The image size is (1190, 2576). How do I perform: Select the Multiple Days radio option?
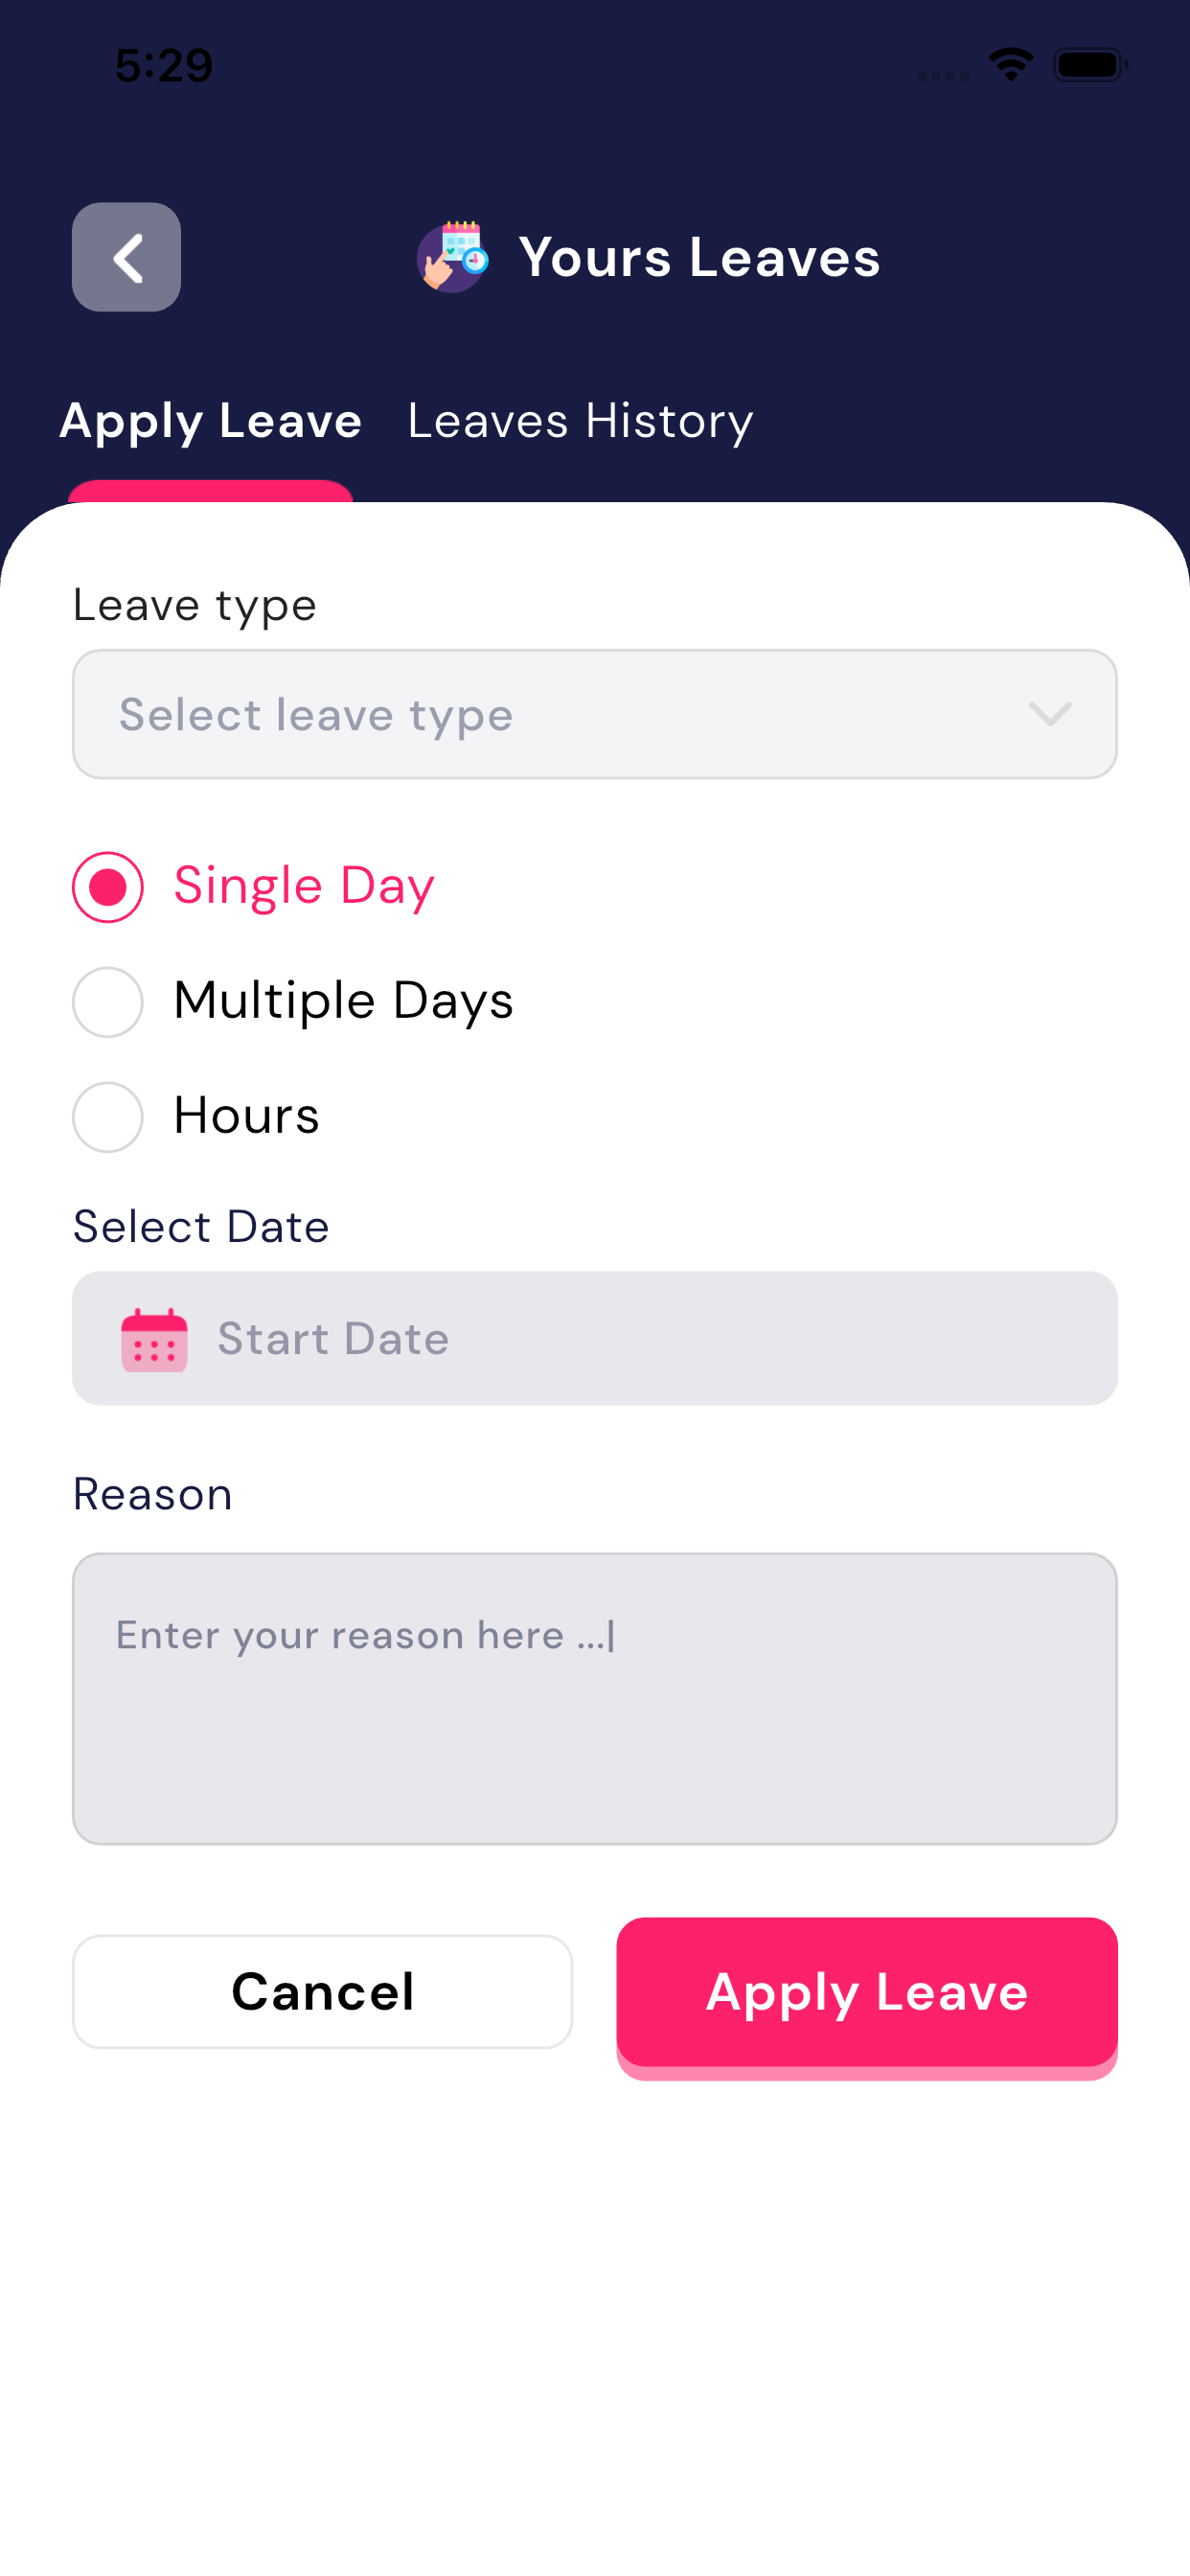click(108, 1002)
